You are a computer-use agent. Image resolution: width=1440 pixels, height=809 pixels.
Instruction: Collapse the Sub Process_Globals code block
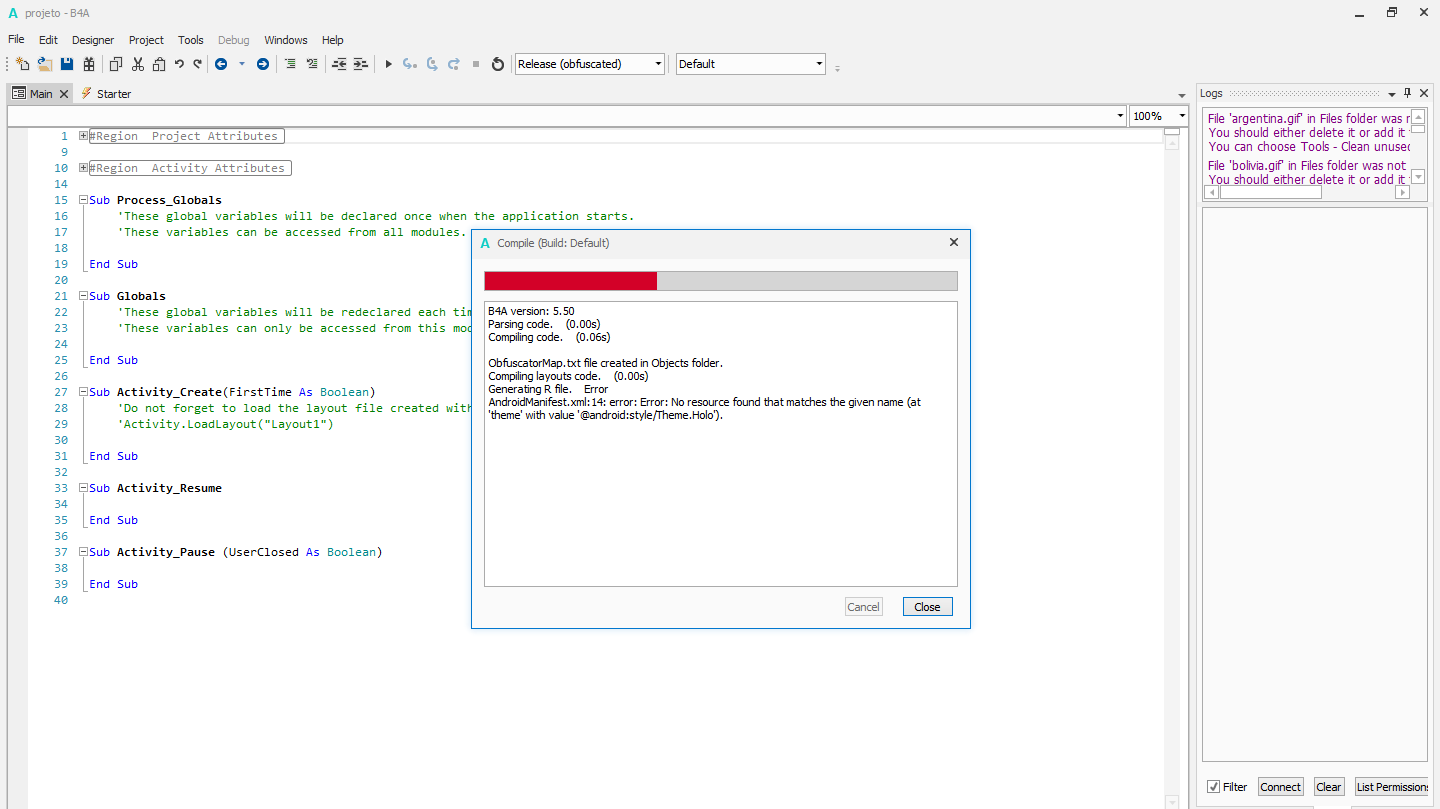coord(83,199)
